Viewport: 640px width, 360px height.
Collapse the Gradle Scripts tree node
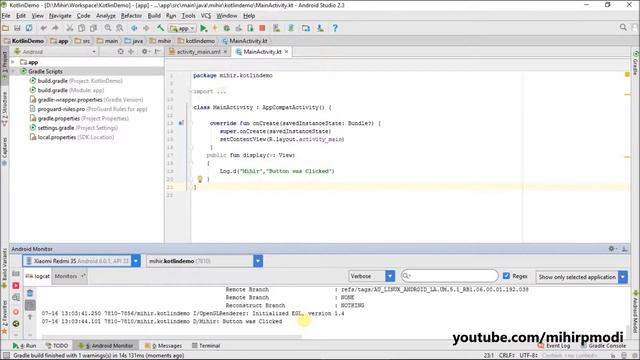(13, 71)
